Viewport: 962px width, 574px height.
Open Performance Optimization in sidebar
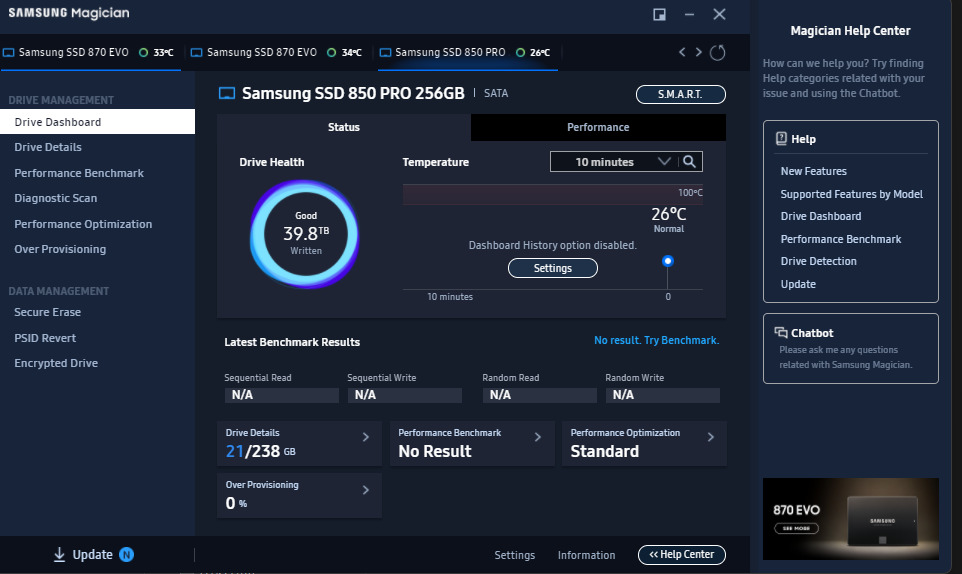(x=83, y=224)
